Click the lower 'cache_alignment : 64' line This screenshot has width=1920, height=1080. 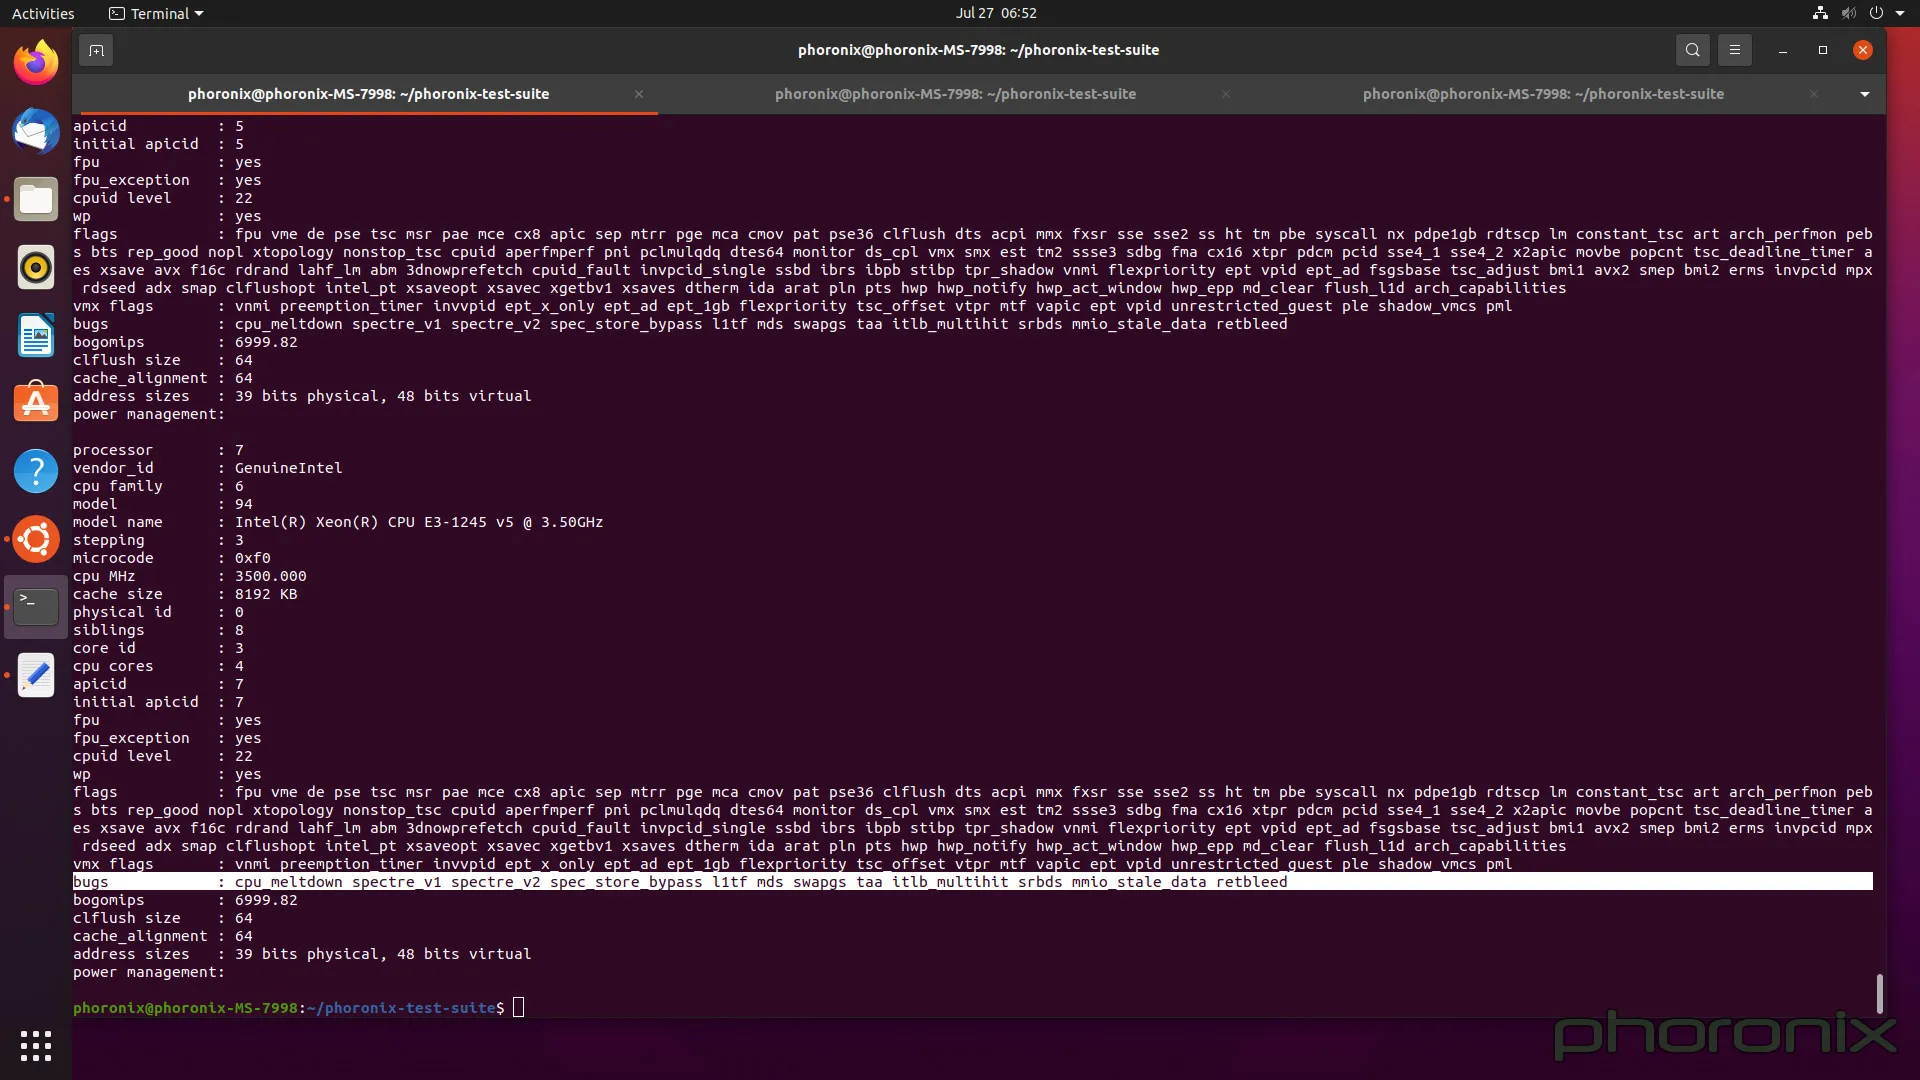pyautogui.click(x=163, y=936)
